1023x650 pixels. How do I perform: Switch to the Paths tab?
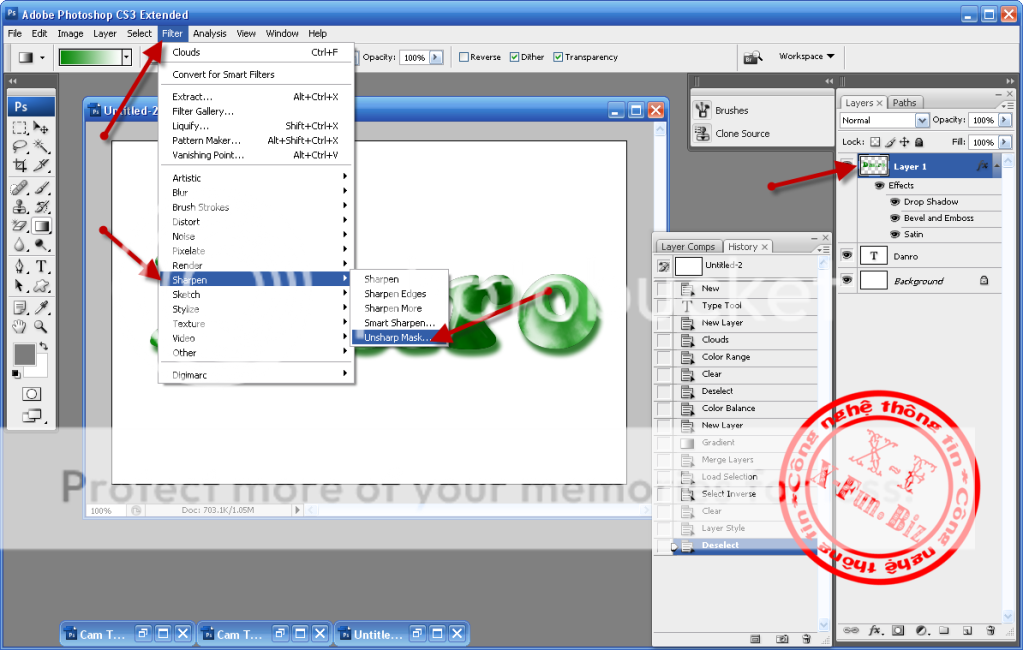pos(904,102)
